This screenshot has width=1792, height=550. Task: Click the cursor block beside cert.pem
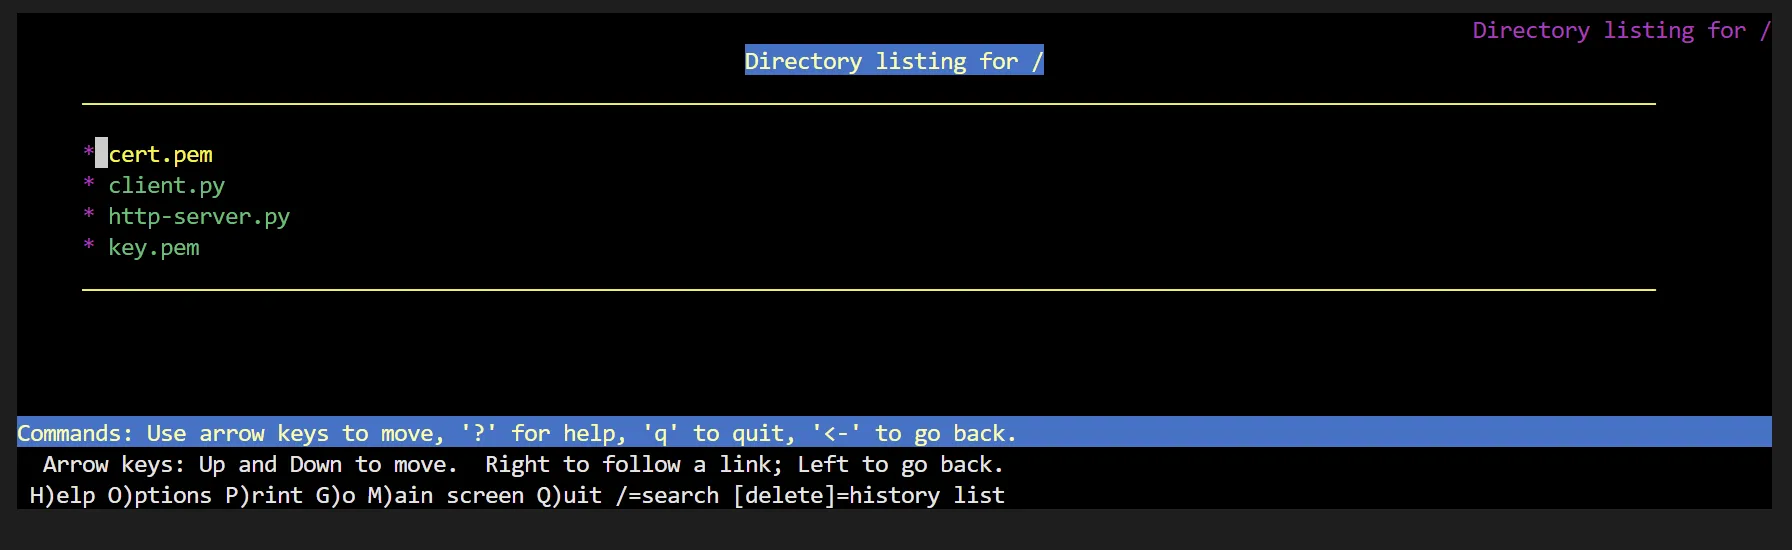[101, 153]
